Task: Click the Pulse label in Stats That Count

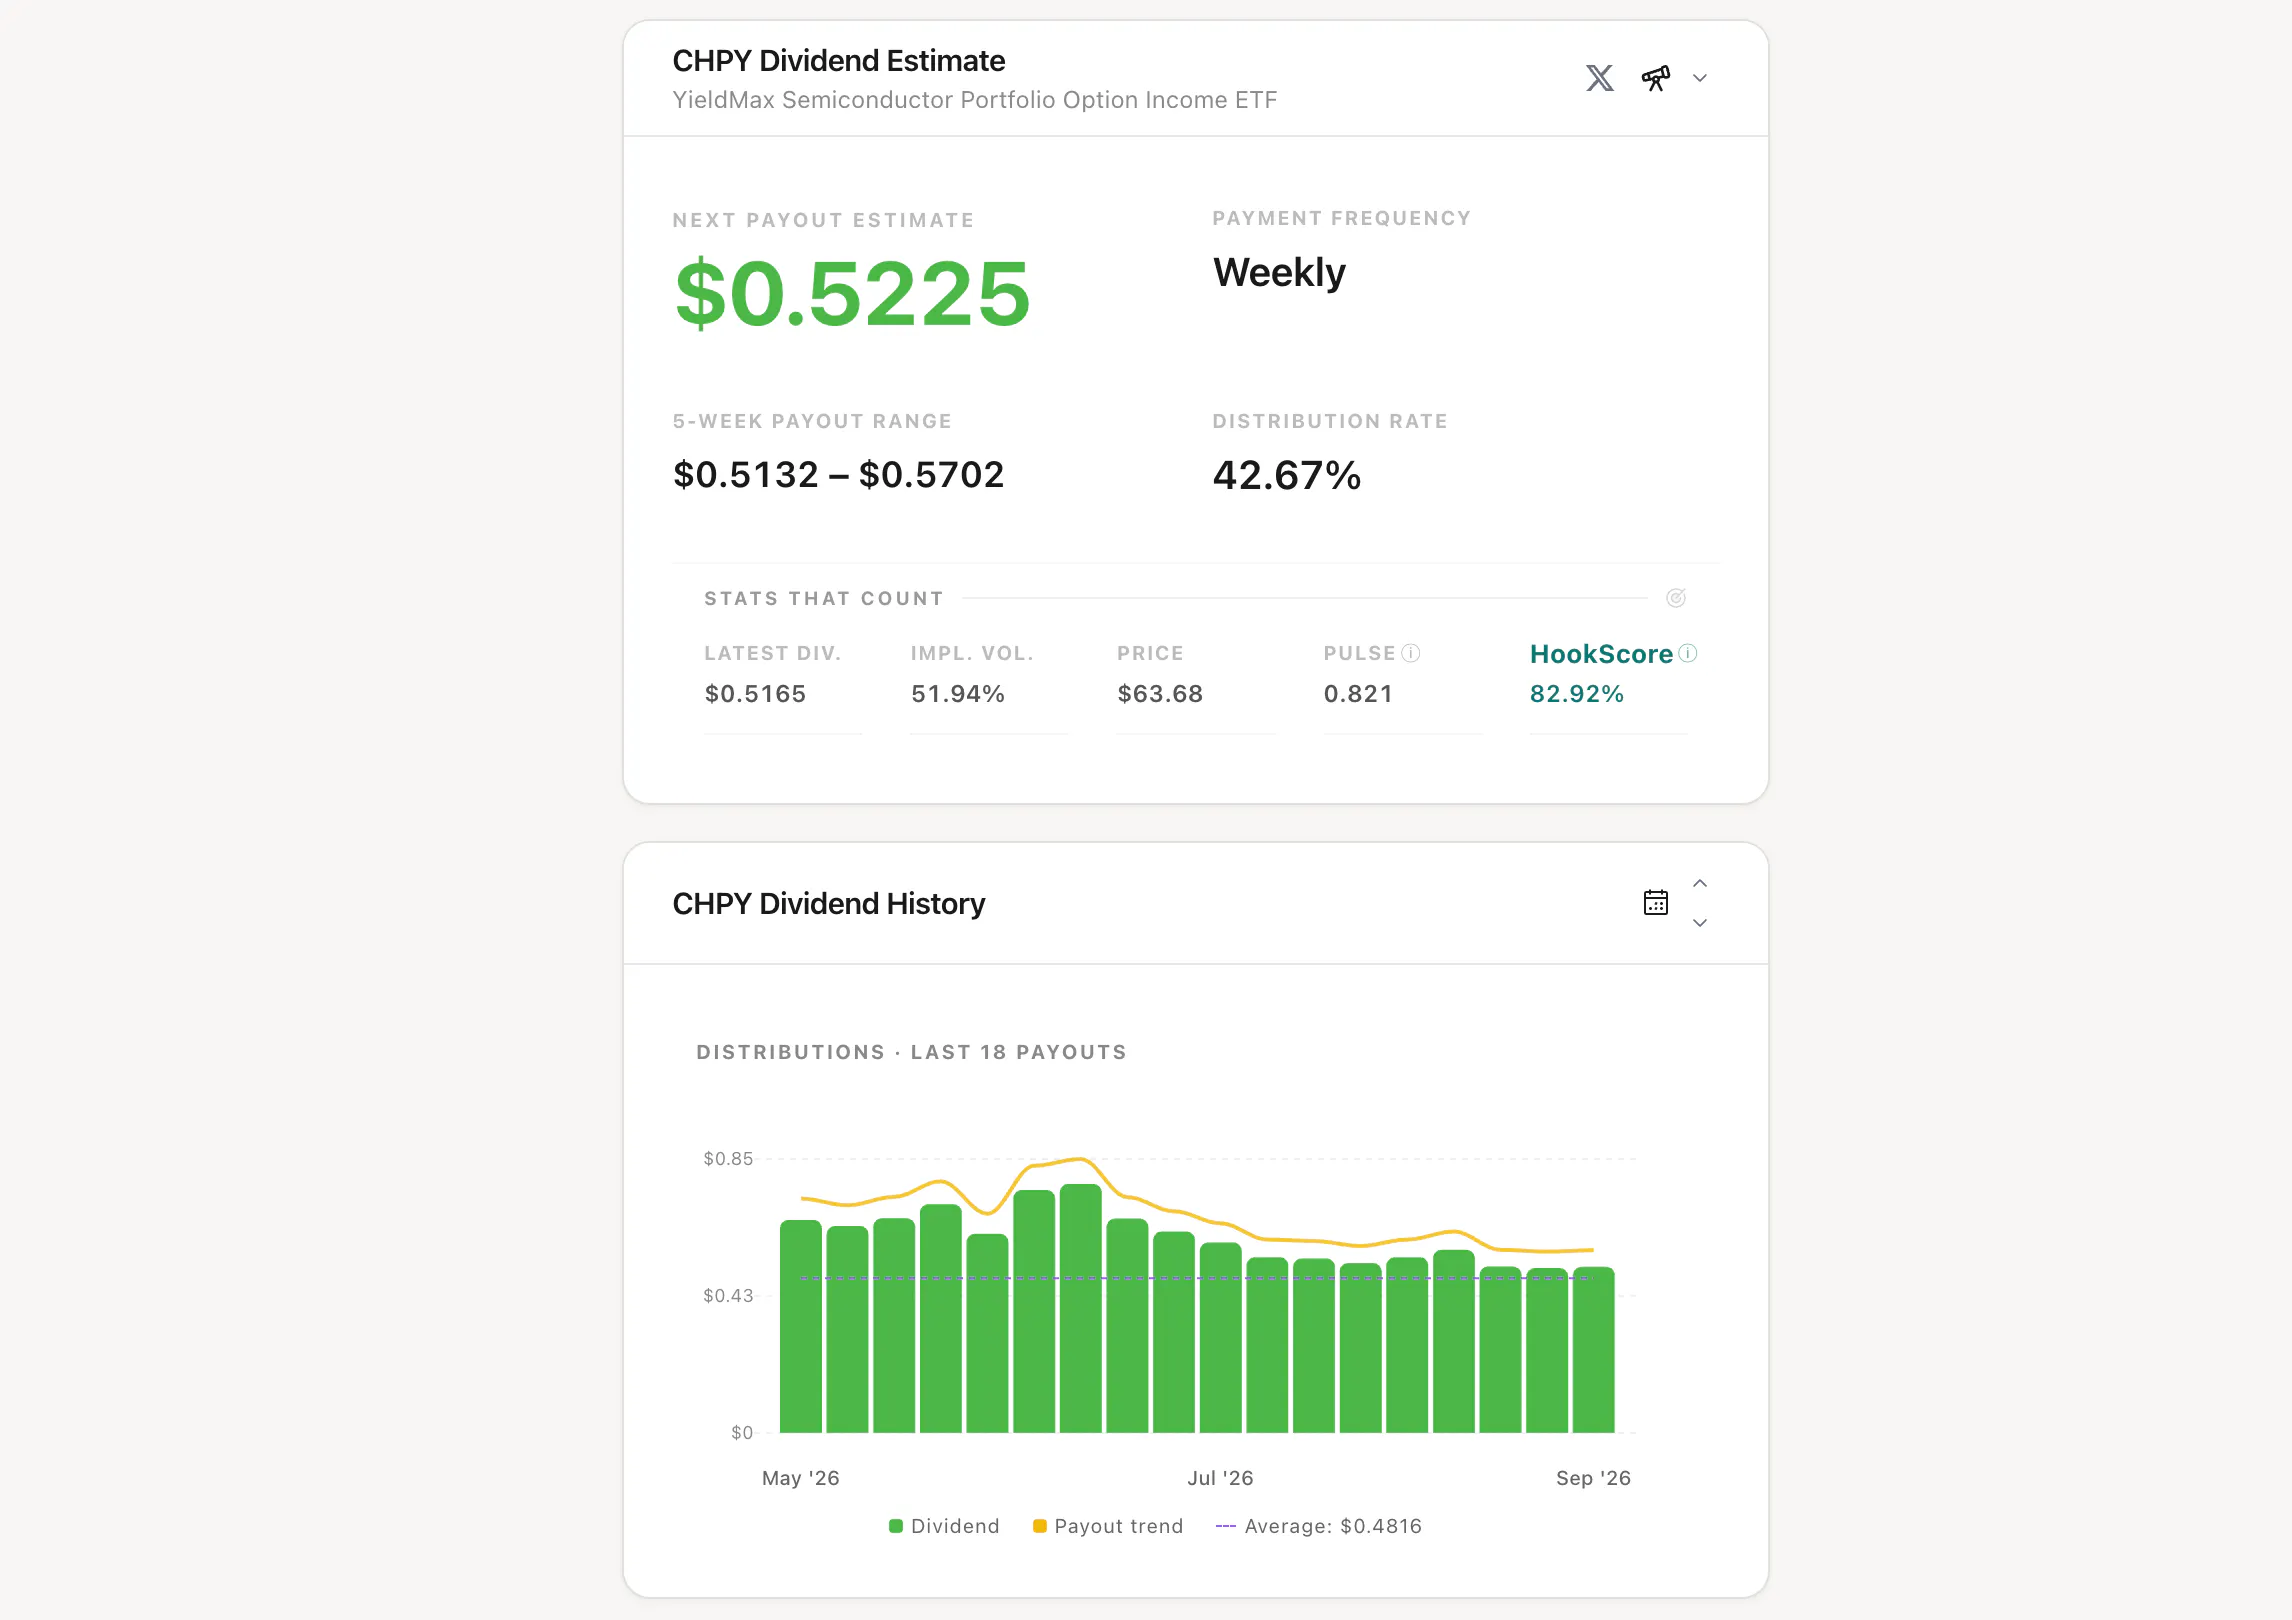Action: (1359, 653)
